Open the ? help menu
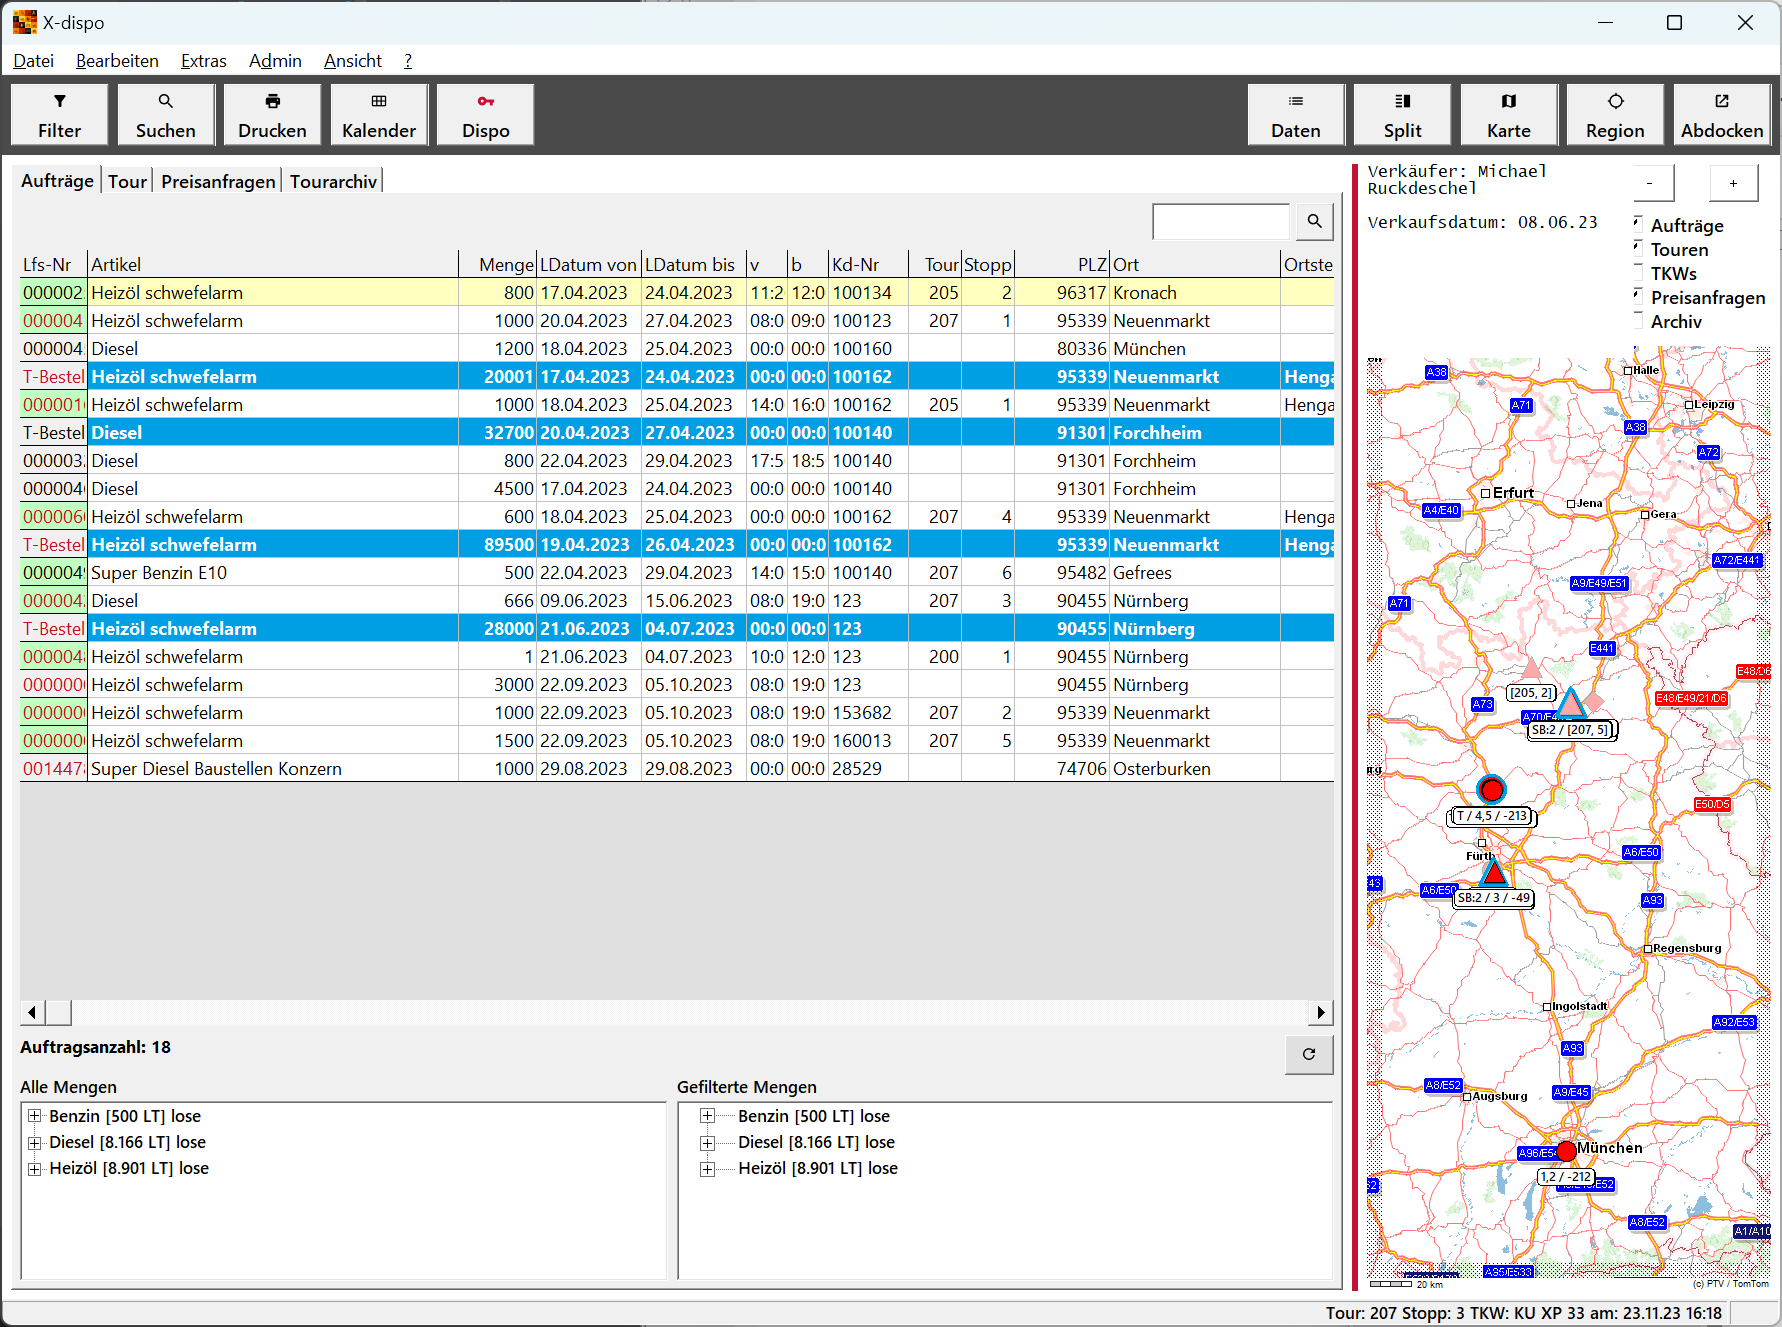Screen dimensions: 1782x1327 point(408,61)
